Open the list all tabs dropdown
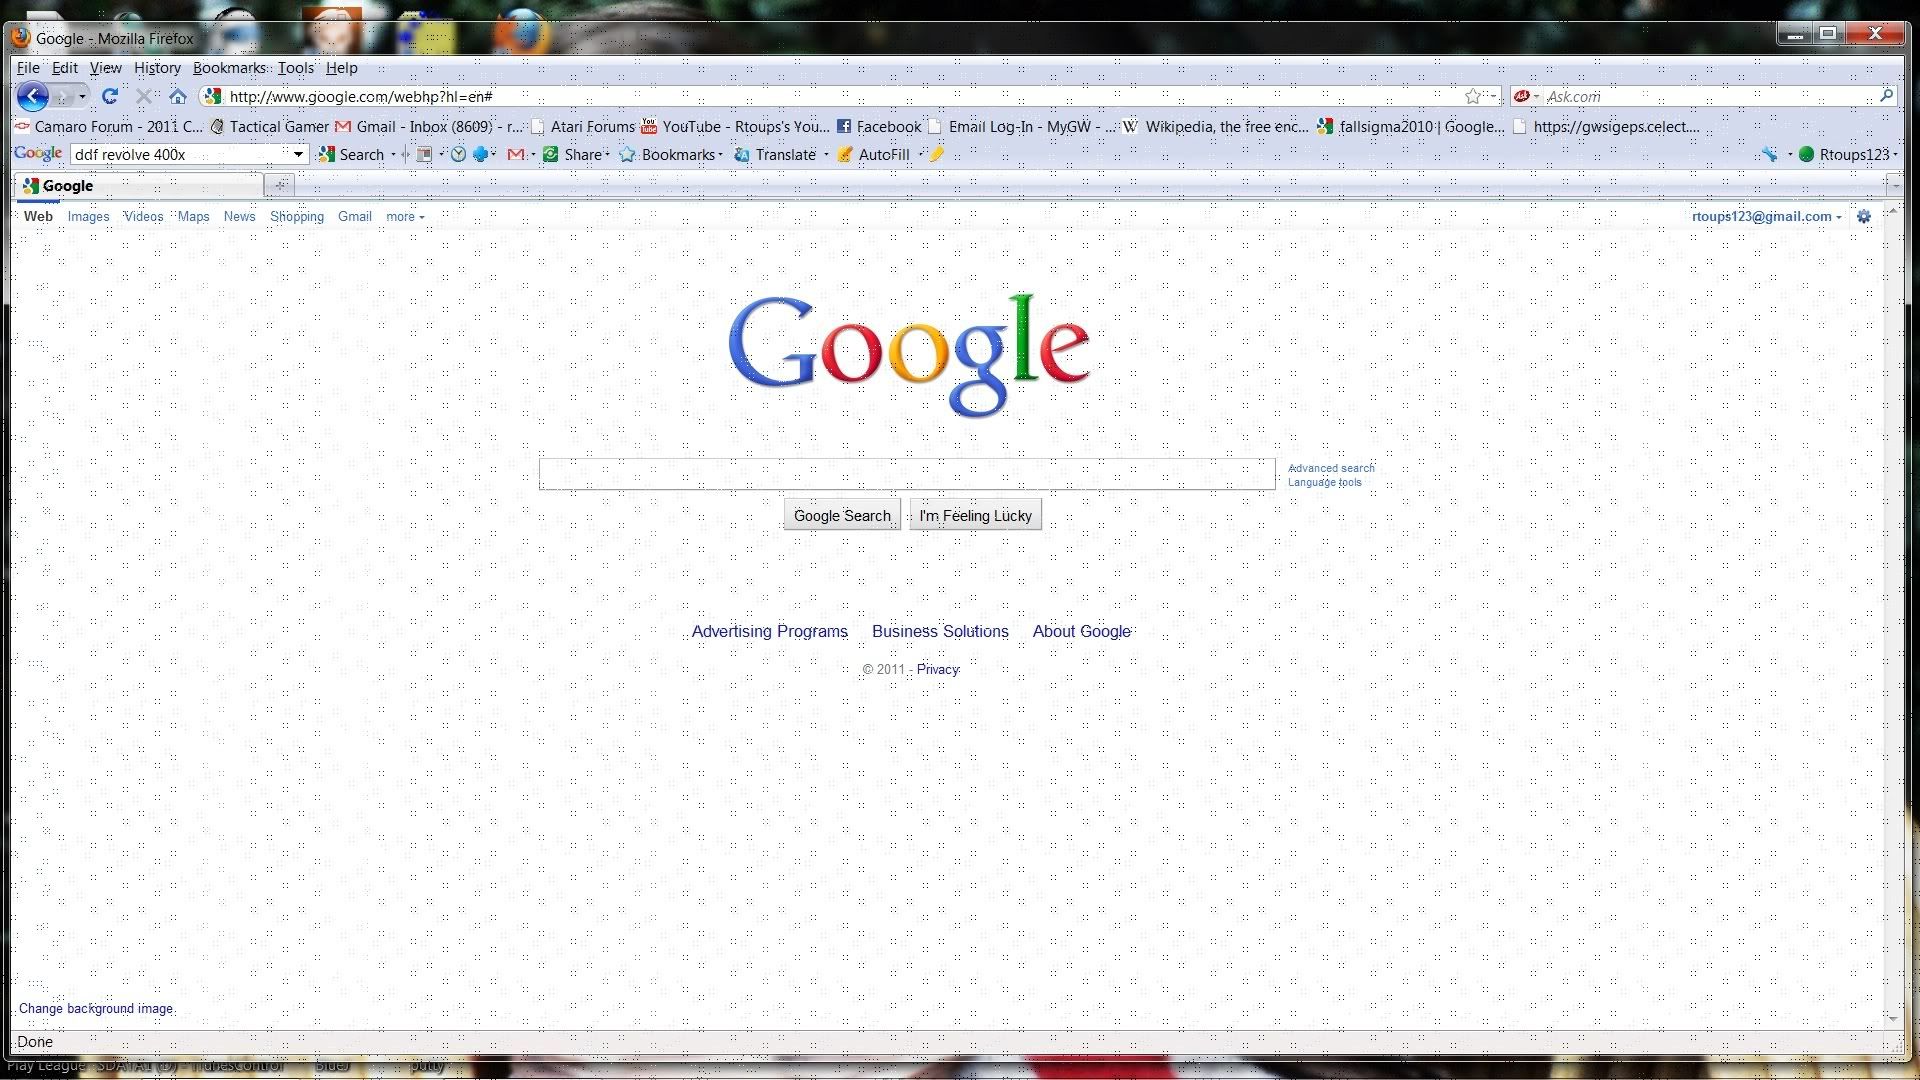 [x=1894, y=185]
